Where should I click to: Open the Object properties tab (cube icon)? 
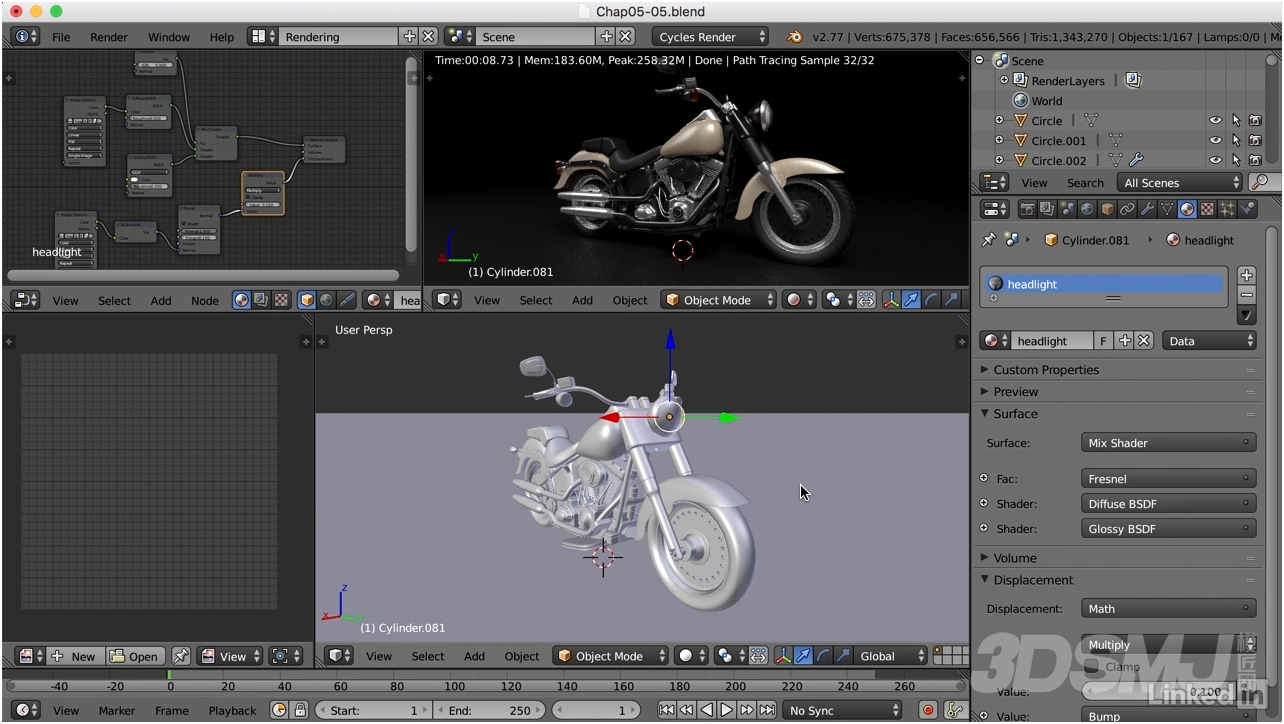(1107, 209)
